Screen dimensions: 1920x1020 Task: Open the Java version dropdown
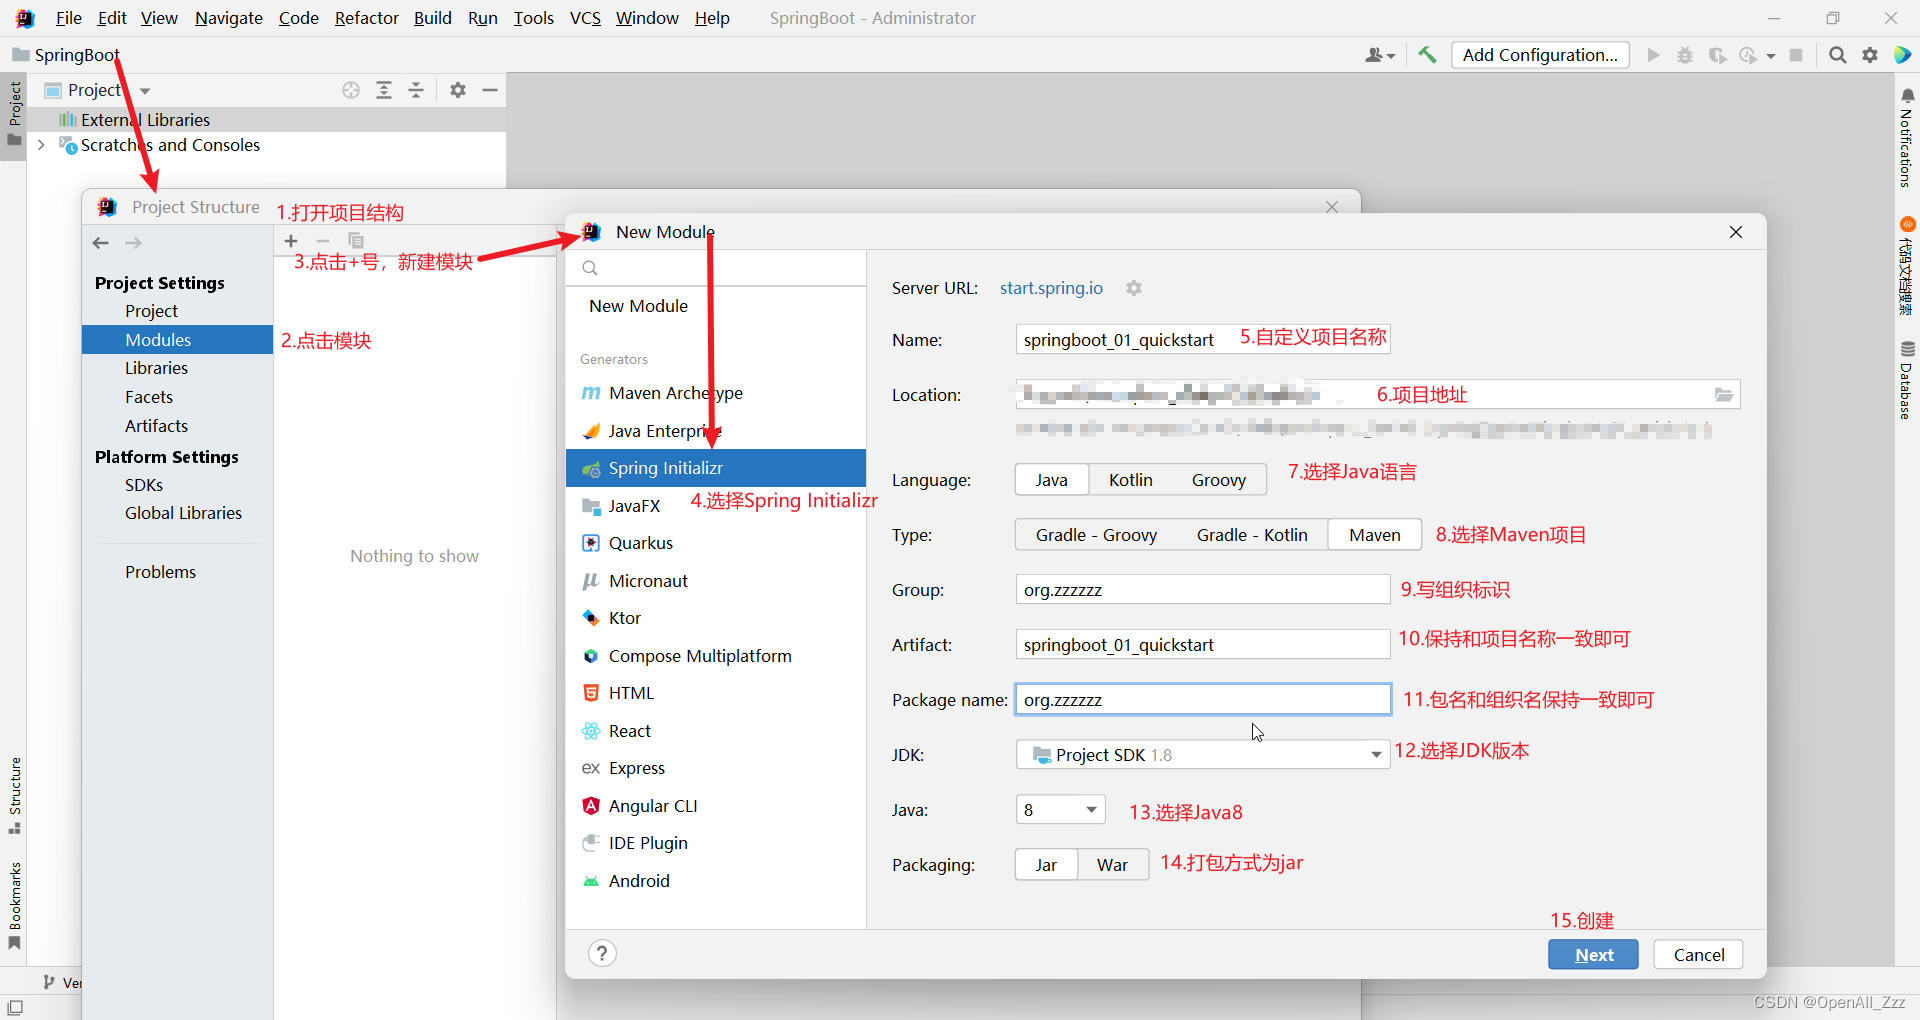click(1060, 810)
